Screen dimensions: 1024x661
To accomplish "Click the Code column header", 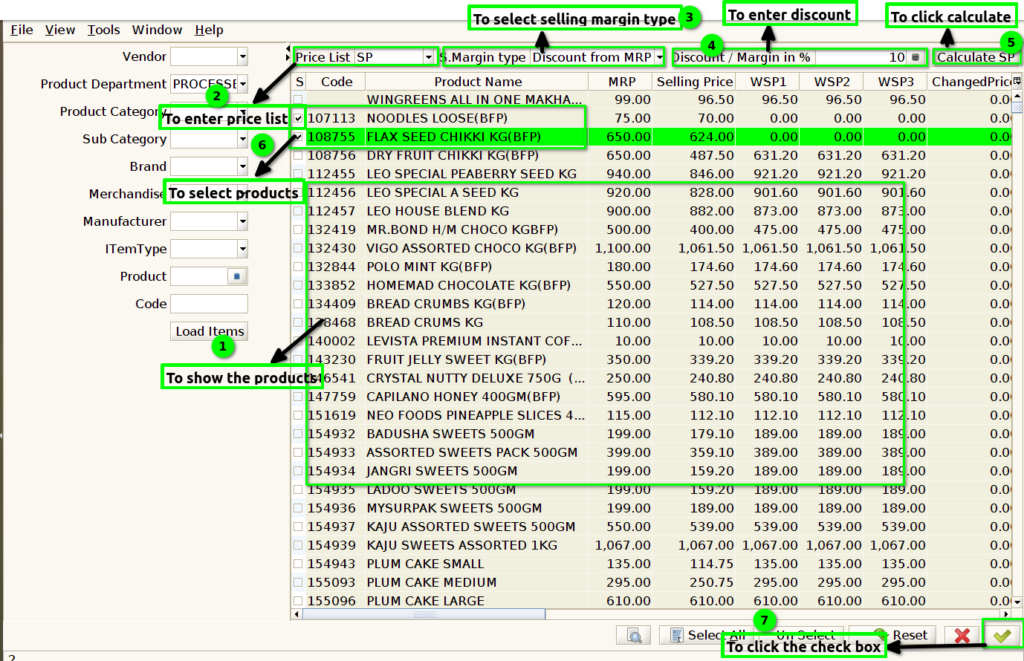I will click(336, 82).
